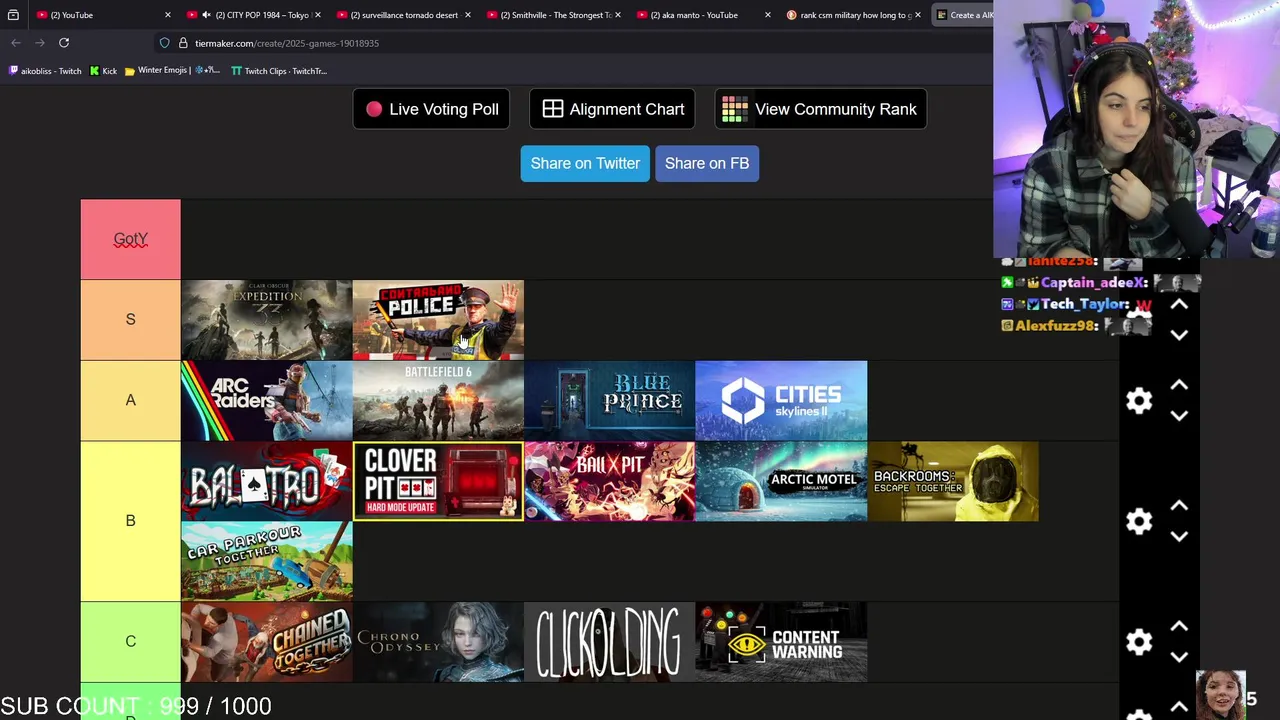Select Ball x Pit game tile
The image size is (1280, 720).
[x=609, y=481]
